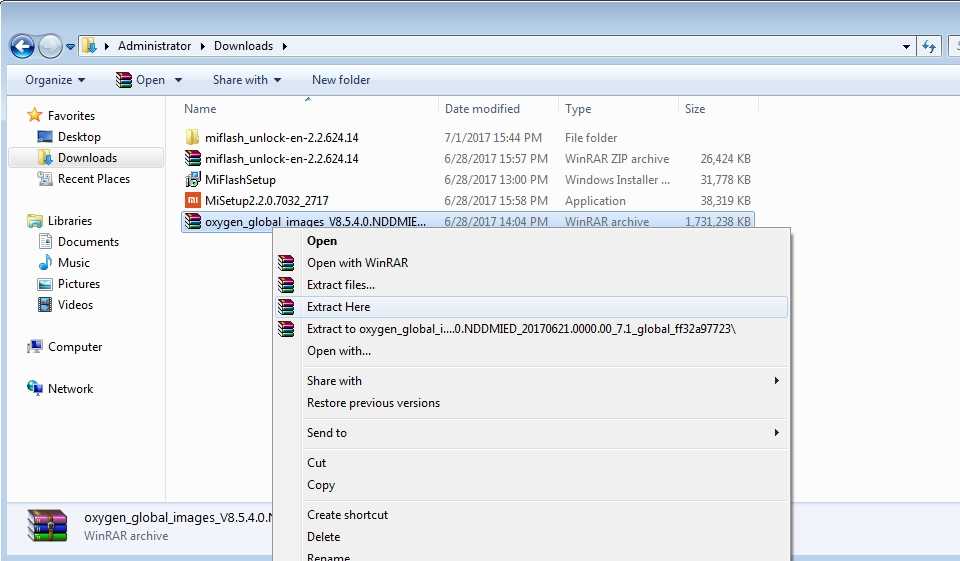The width and height of the screenshot is (960, 561).
Task: Go back with the Back arrow button
Action: tap(22, 46)
